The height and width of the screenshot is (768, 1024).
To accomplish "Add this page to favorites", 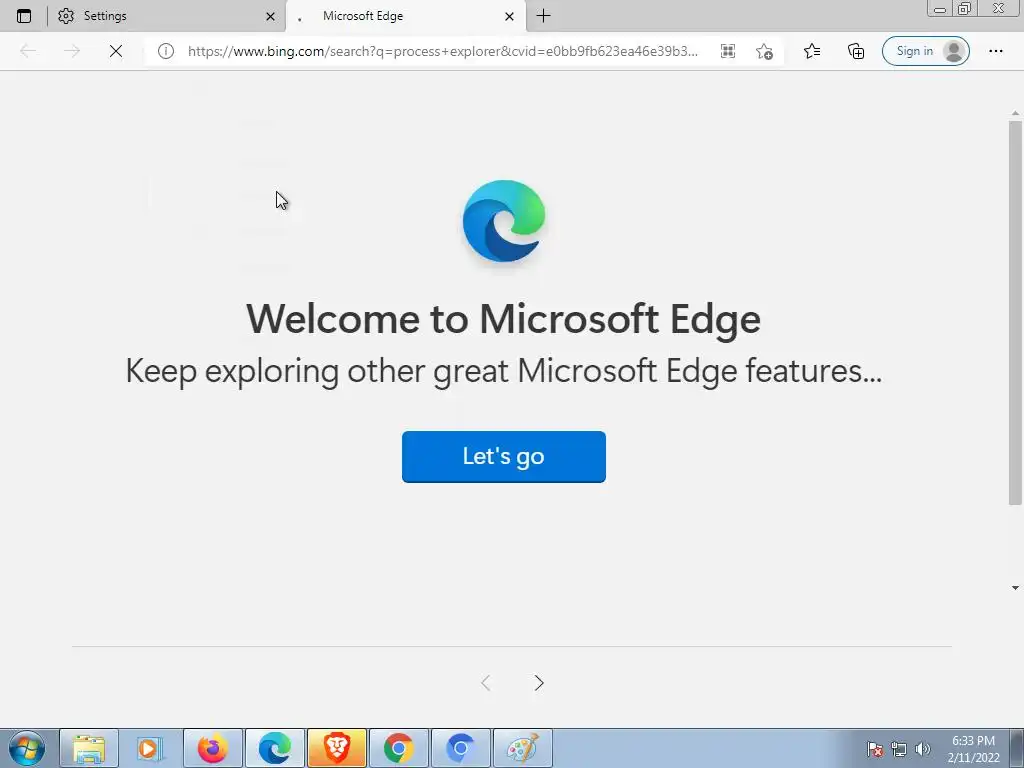I will click(x=764, y=51).
